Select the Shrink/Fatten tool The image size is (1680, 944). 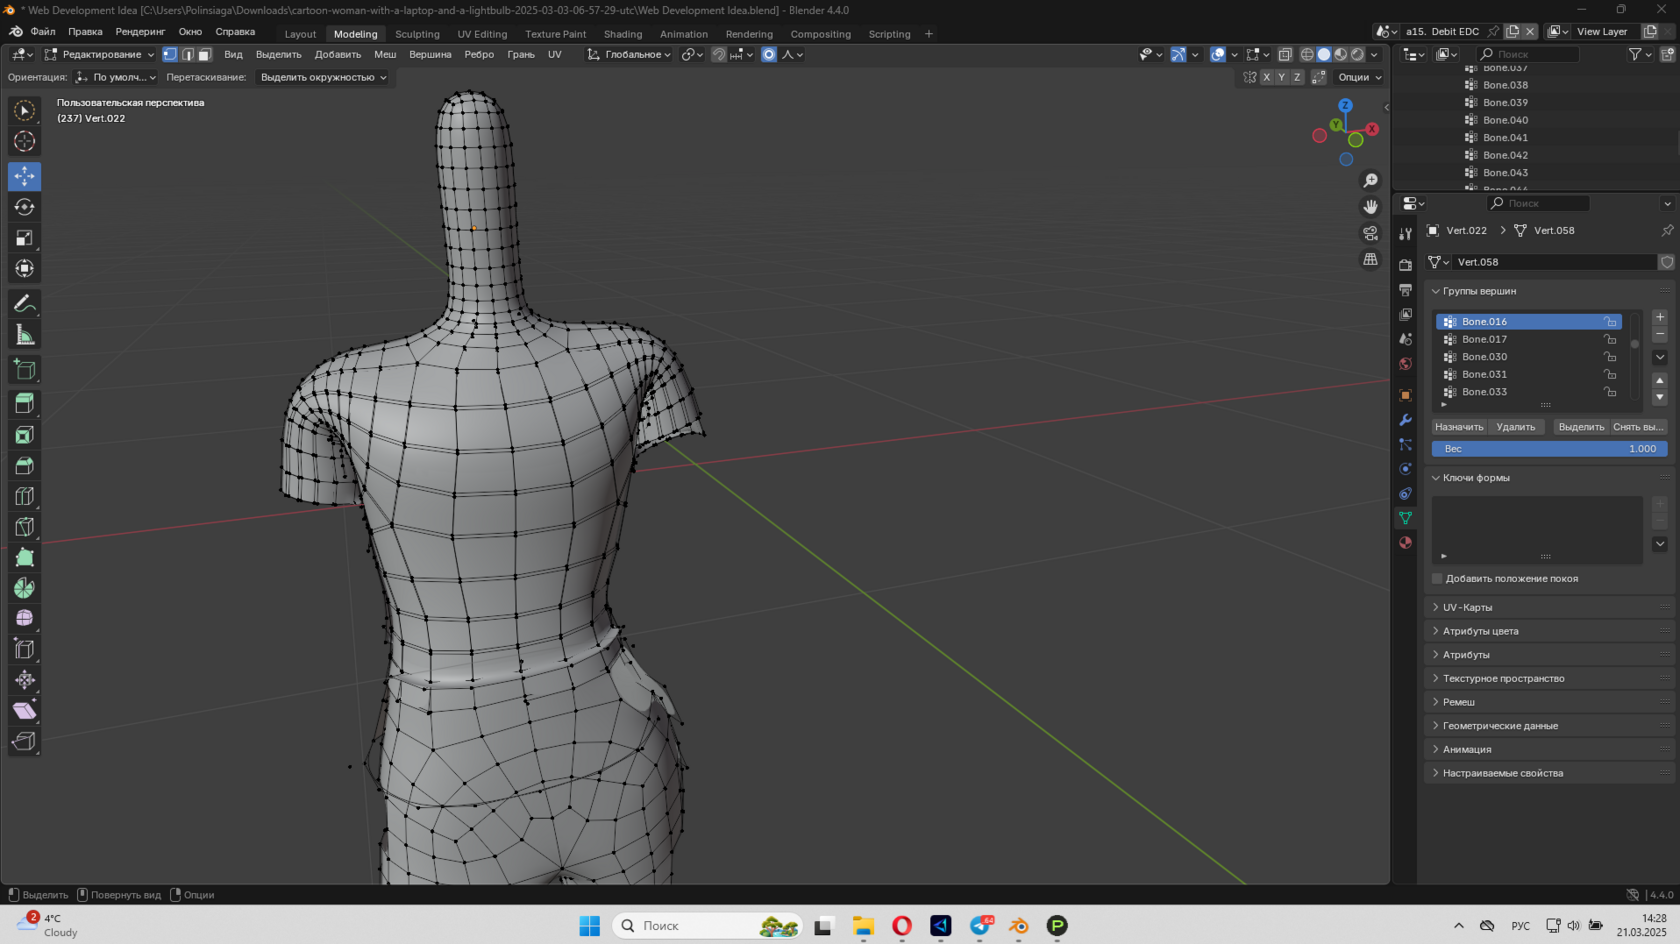[x=24, y=680]
